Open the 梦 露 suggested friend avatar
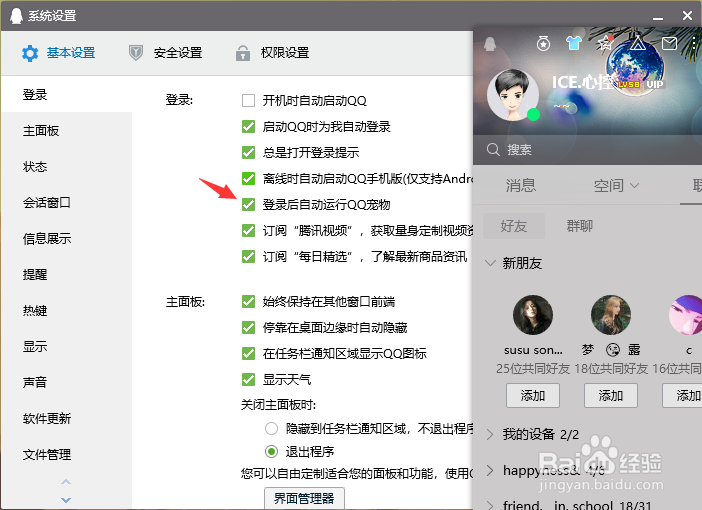This screenshot has height=510, width=702. pyautogui.click(x=611, y=315)
